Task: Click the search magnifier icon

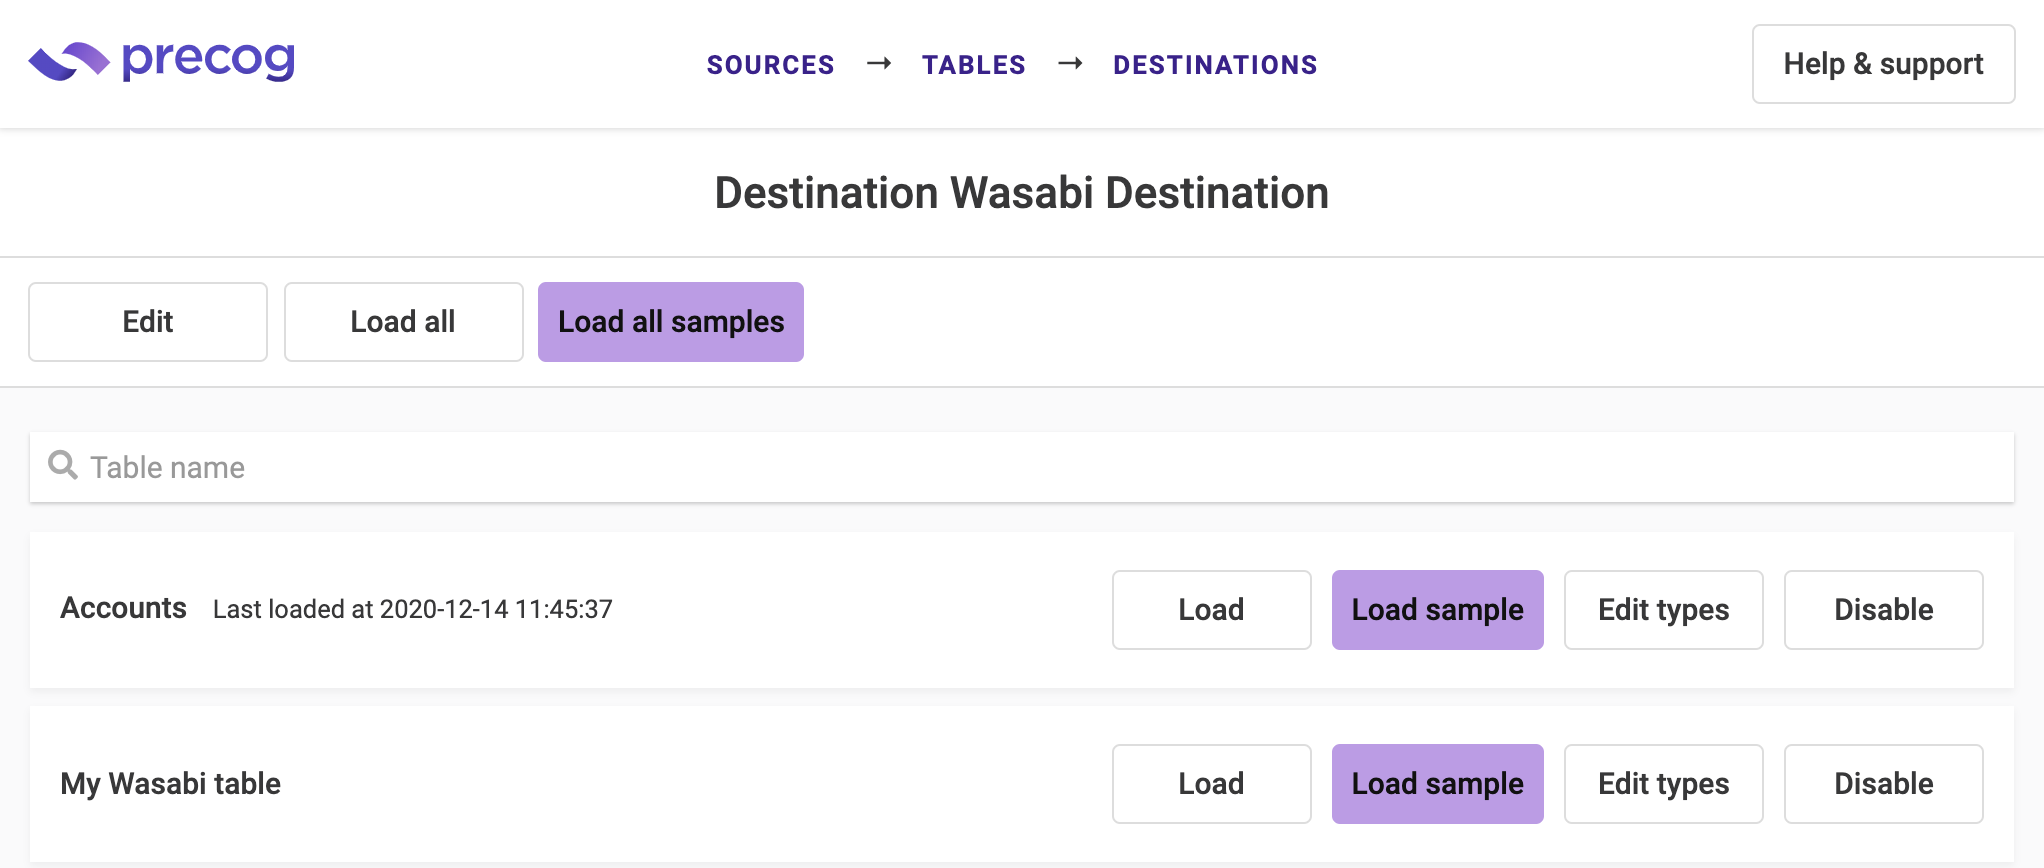Action: pyautogui.click(x=63, y=465)
